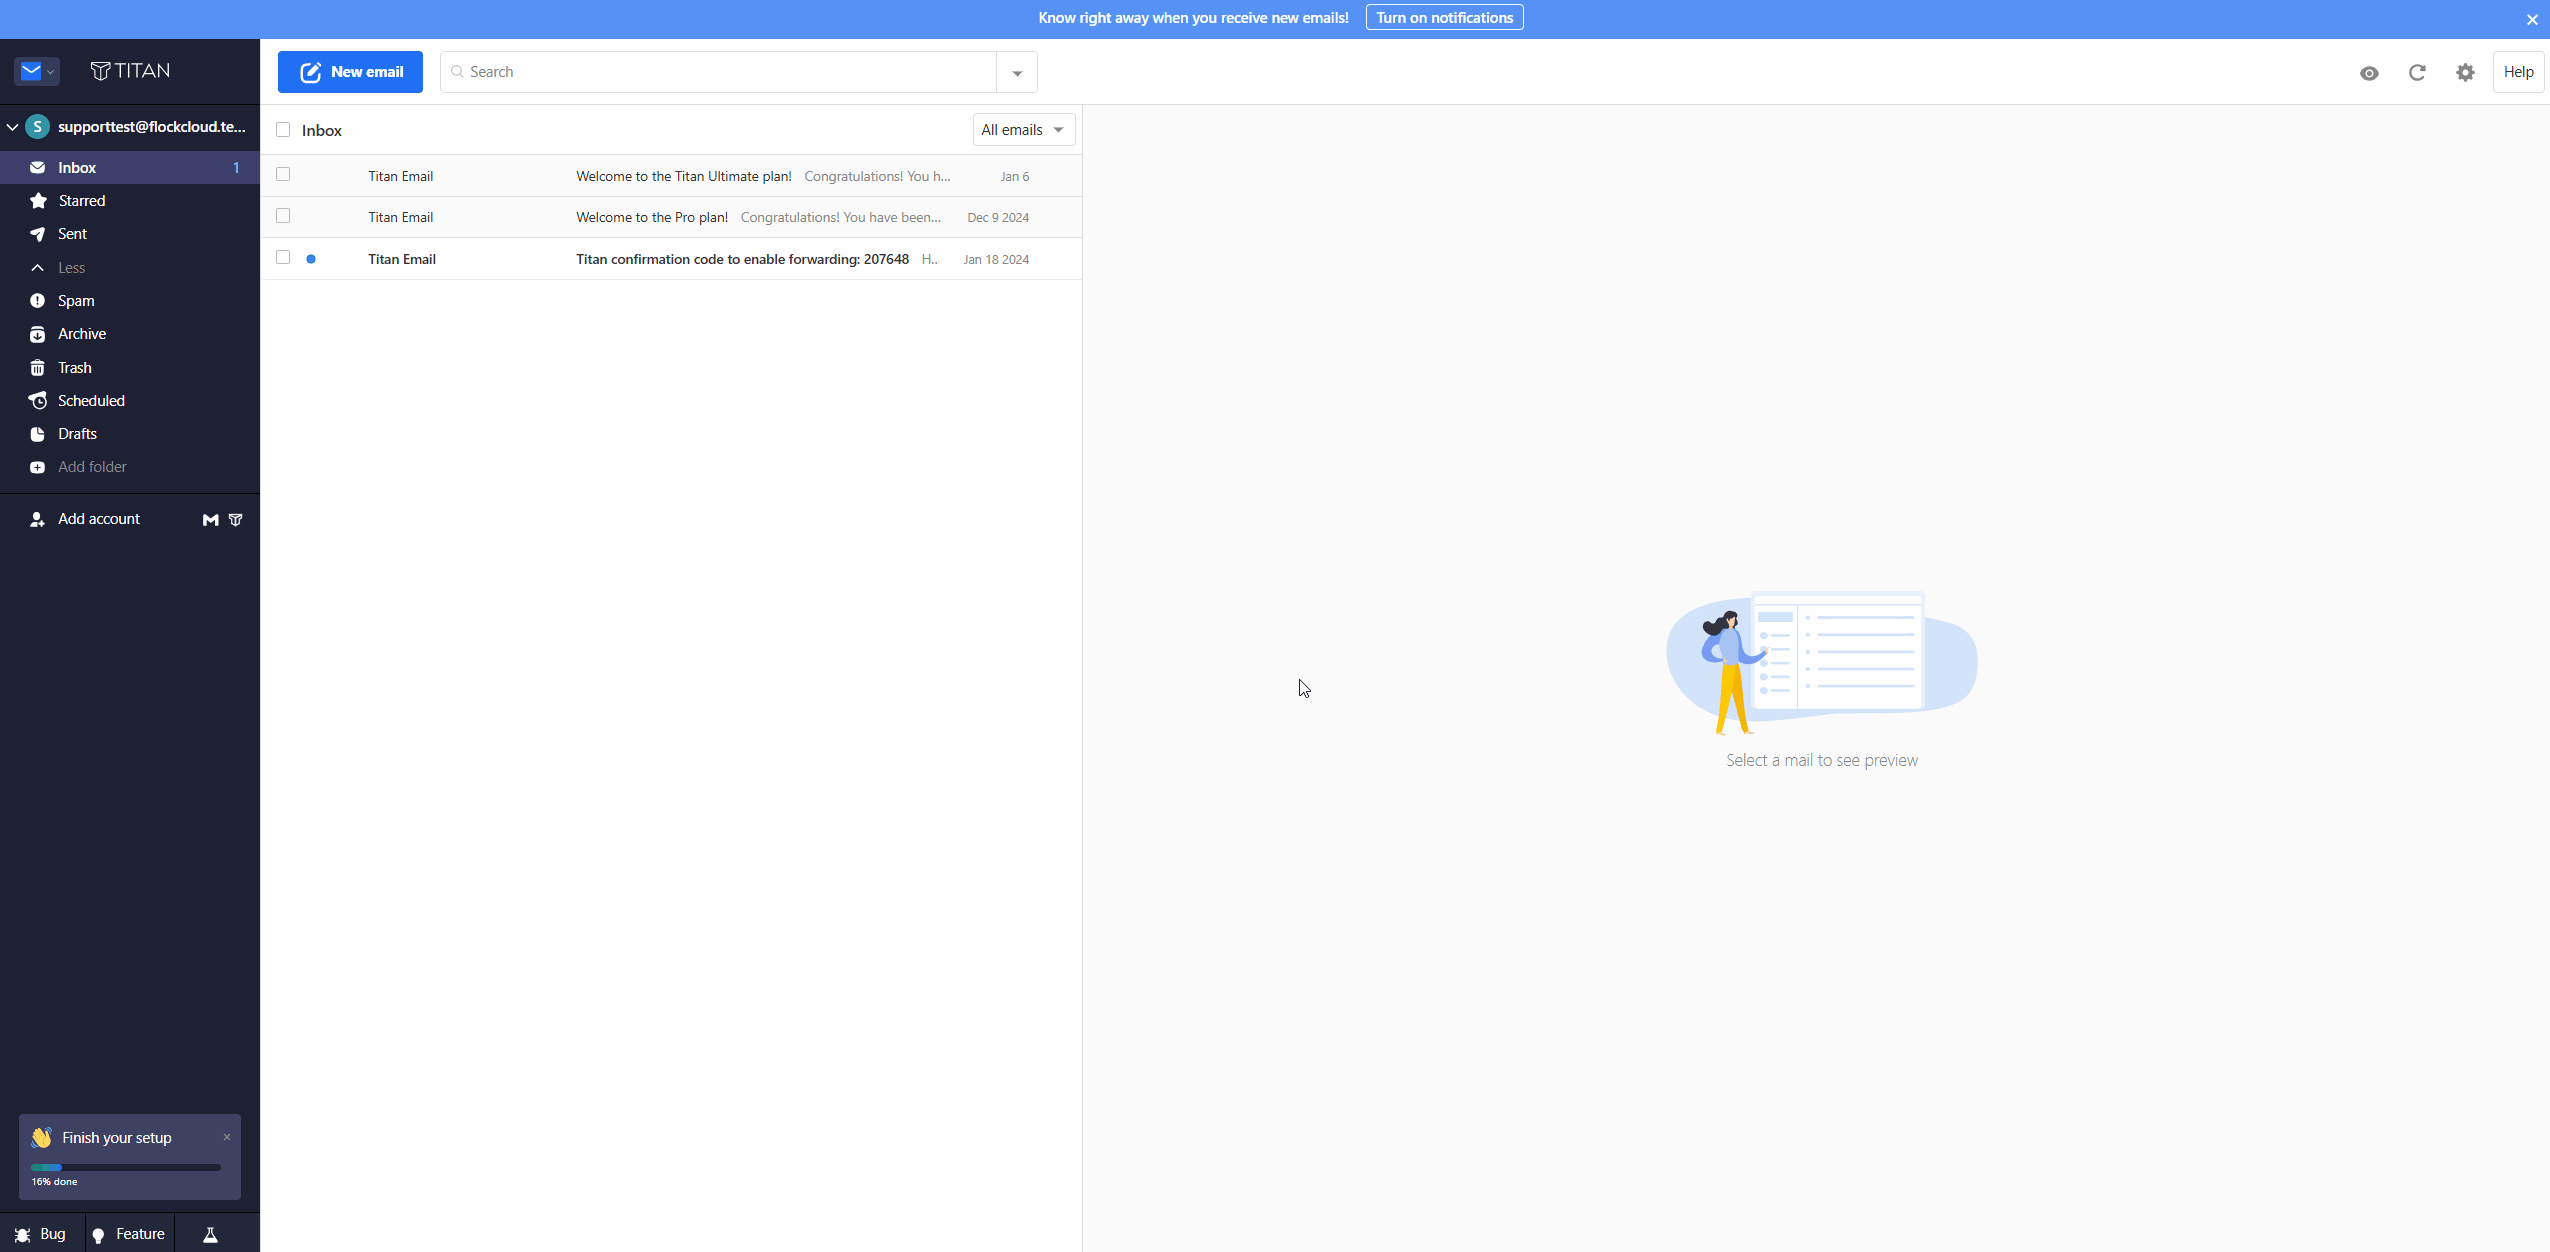
Task: Select the Spam folder icon
Action: 37,300
